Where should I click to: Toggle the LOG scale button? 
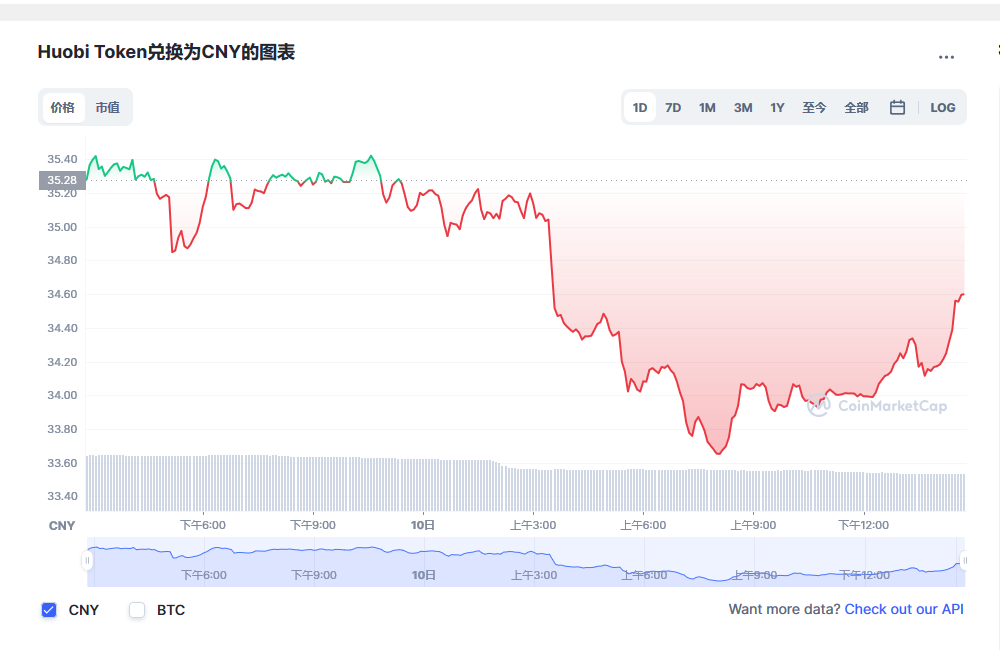[943, 107]
